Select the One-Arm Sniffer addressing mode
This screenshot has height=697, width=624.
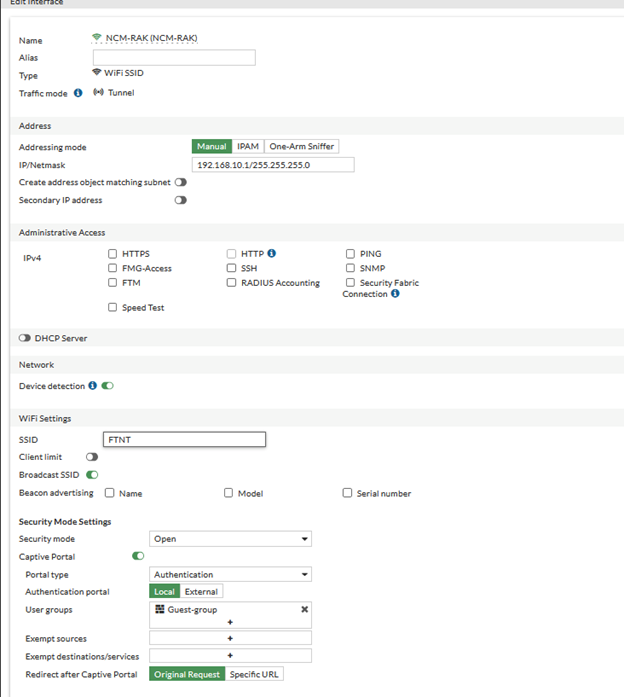tap(301, 147)
